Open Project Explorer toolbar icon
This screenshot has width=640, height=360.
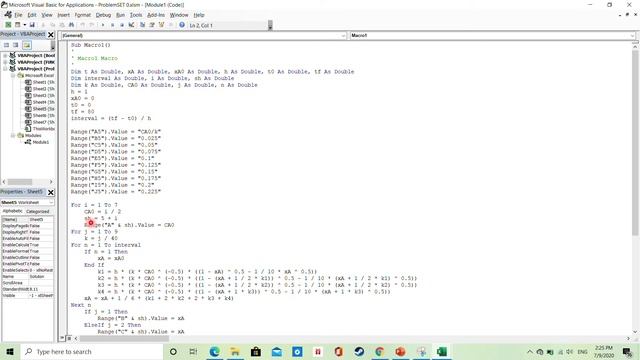[x=142, y=25]
